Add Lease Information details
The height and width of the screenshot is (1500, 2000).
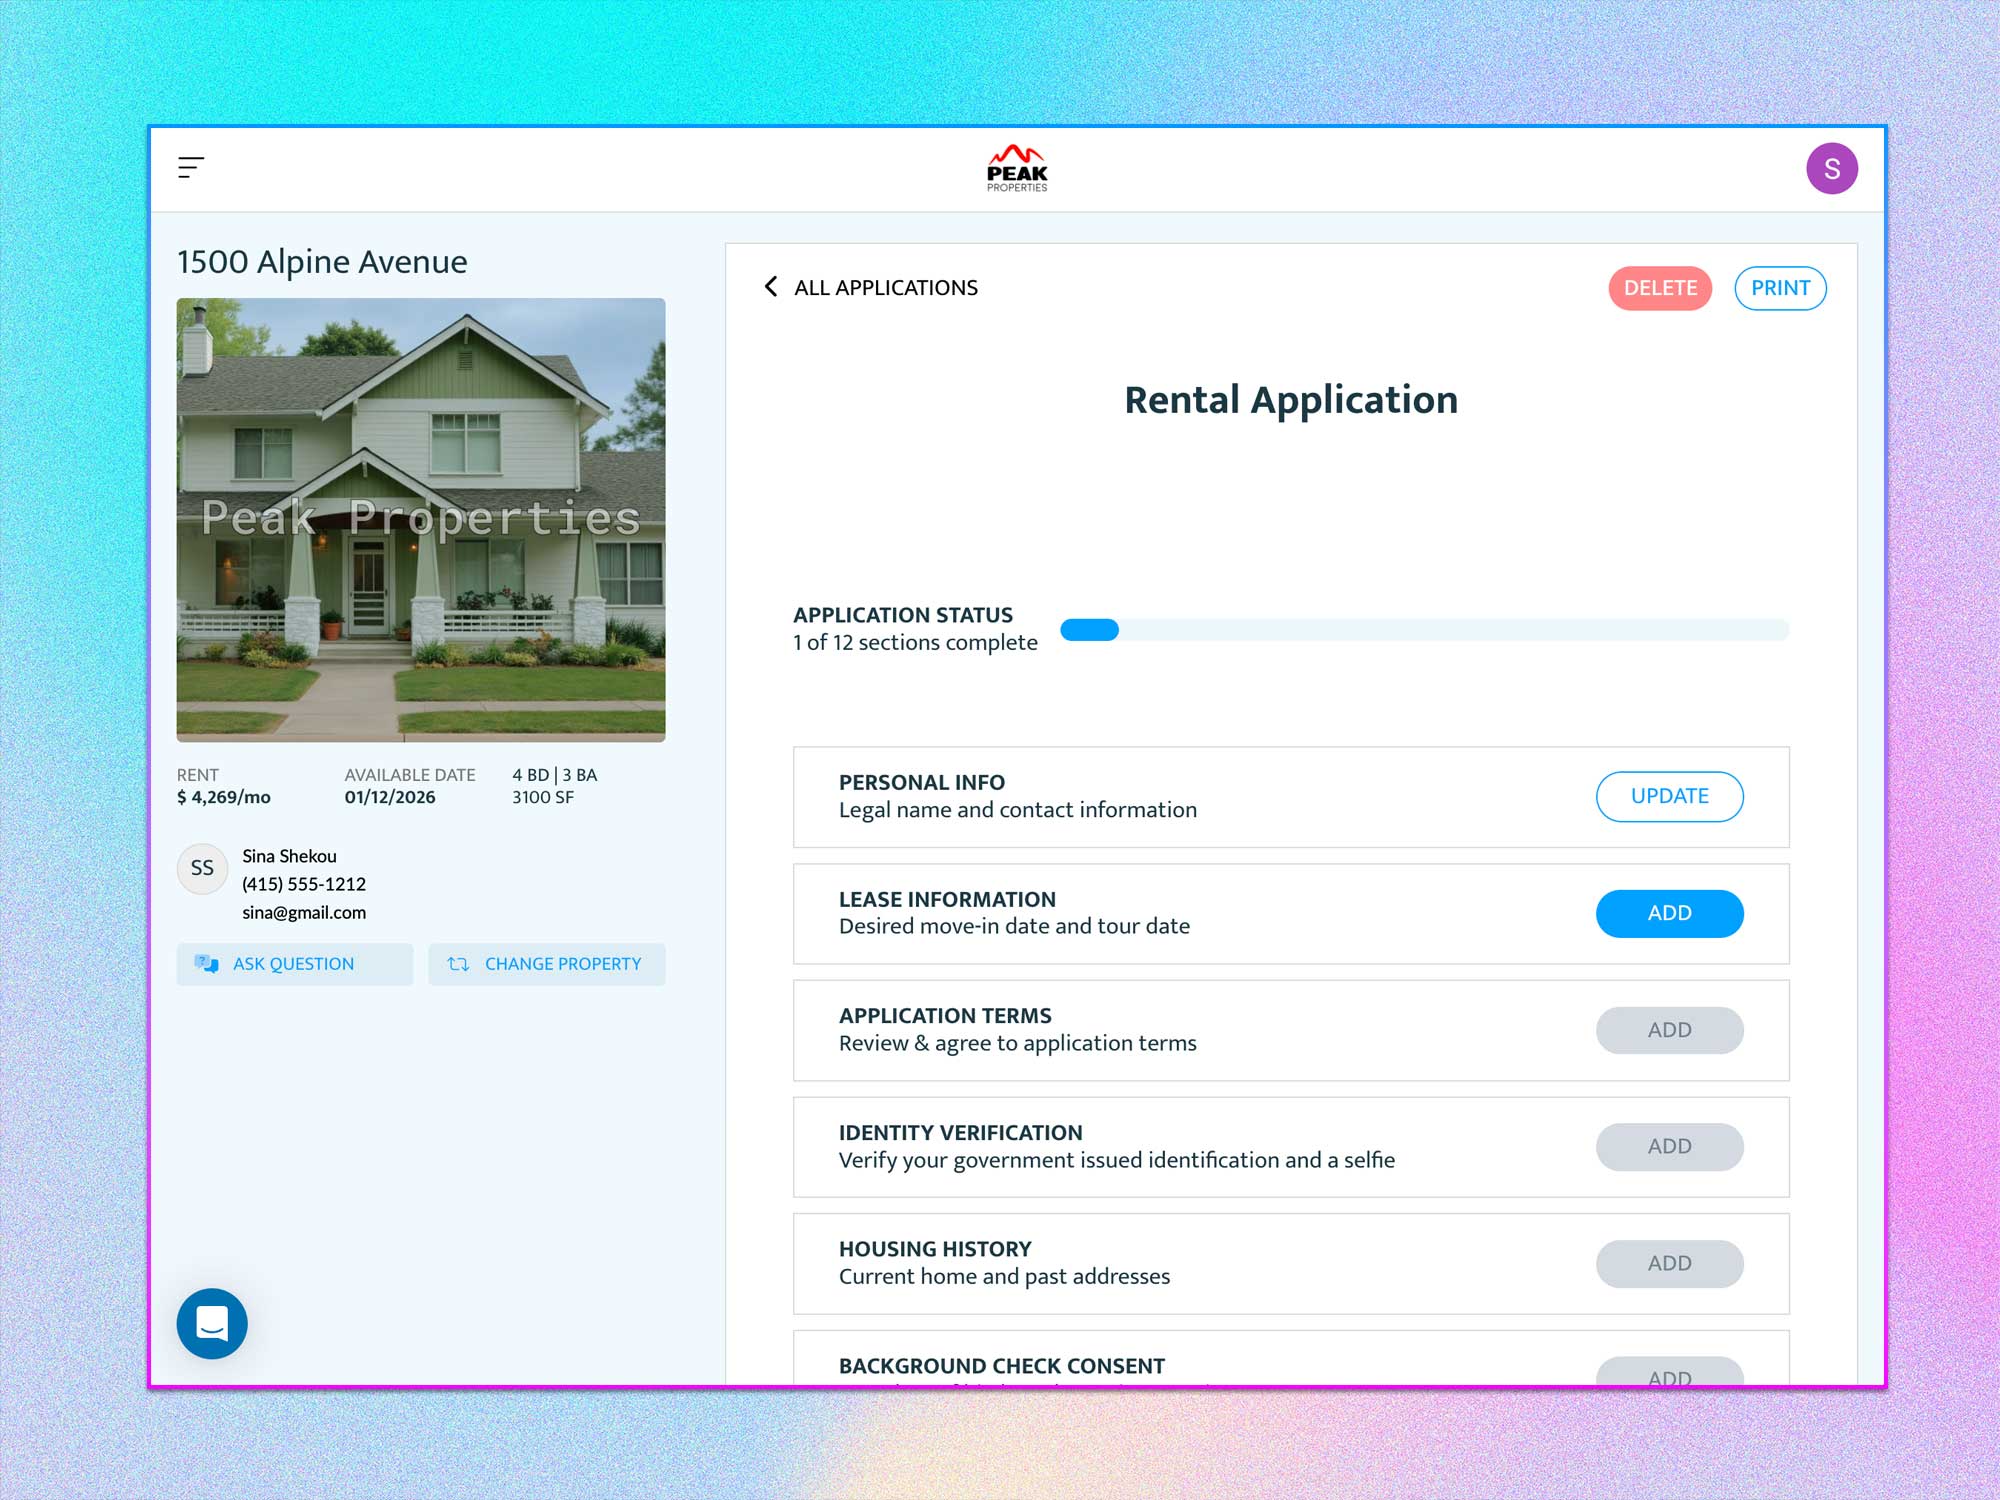(x=1669, y=913)
